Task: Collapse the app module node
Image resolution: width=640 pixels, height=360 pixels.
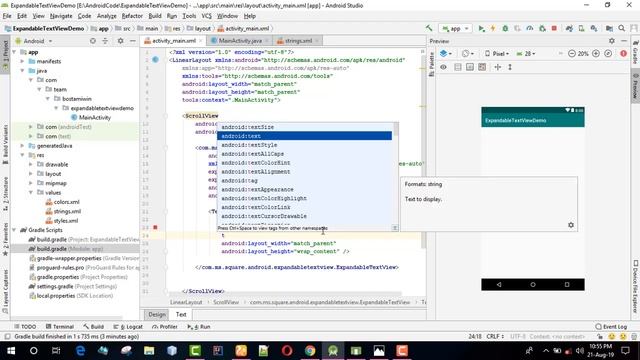Action: click(14, 52)
